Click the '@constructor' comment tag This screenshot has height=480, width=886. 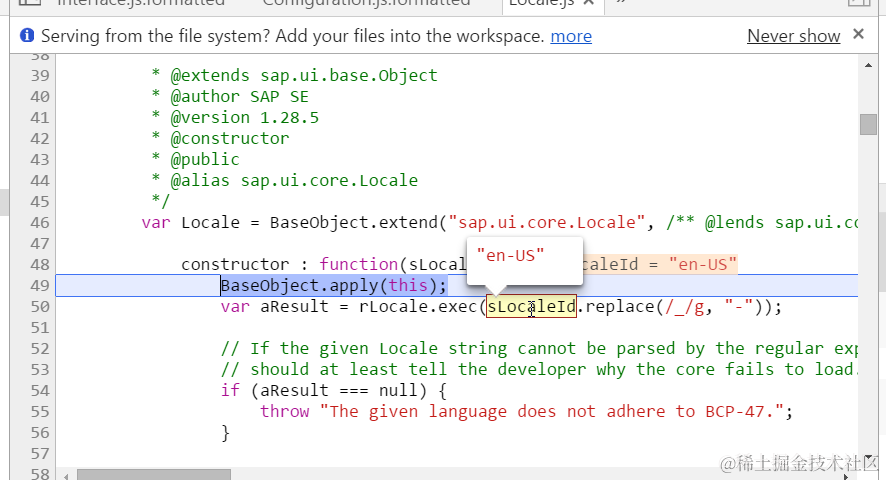point(230,139)
